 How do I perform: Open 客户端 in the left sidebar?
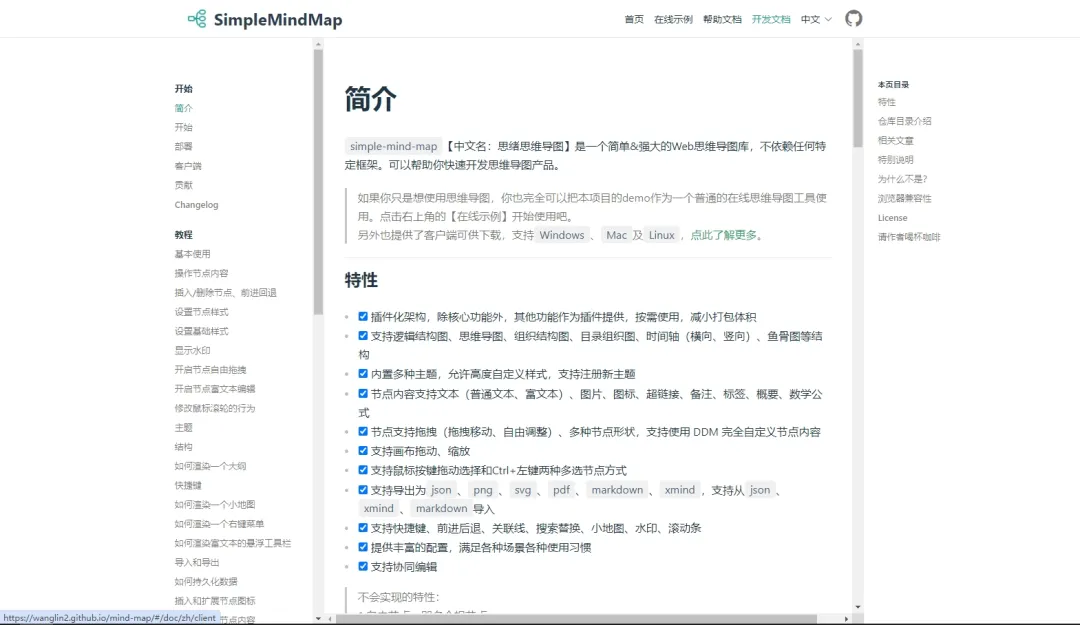pyautogui.click(x=188, y=166)
